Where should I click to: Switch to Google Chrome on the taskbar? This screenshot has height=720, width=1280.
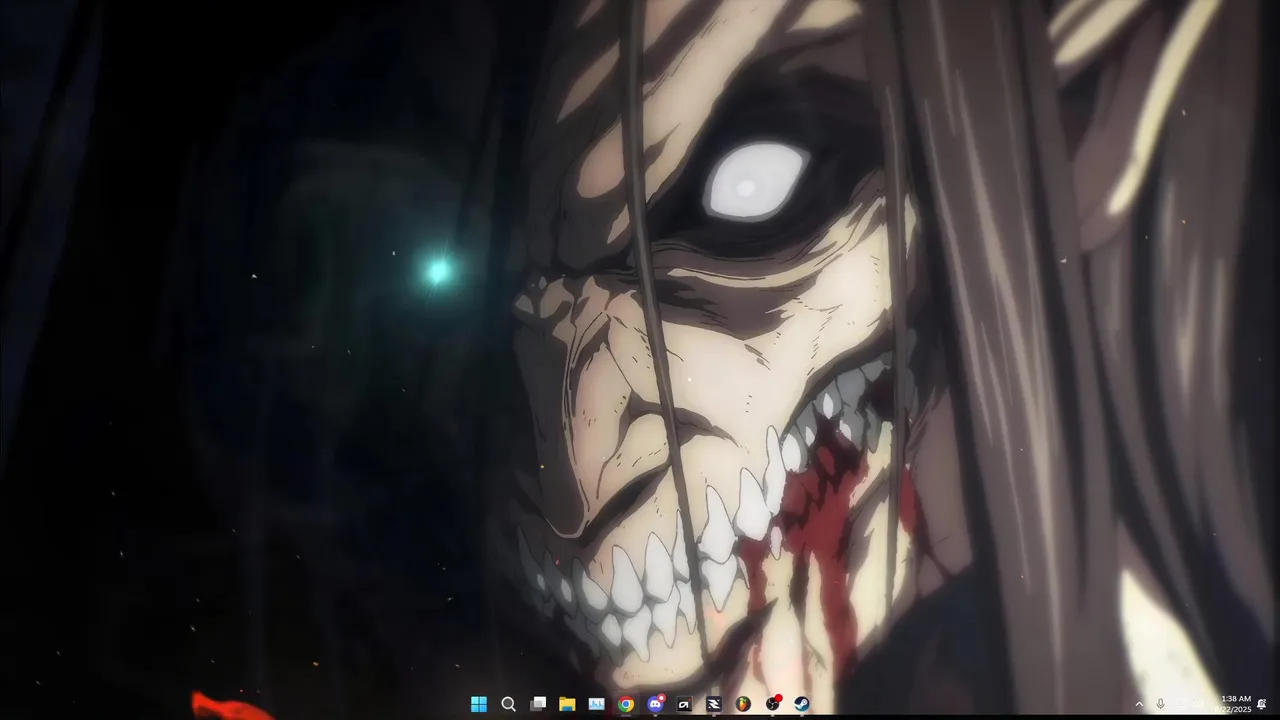pos(626,704)
